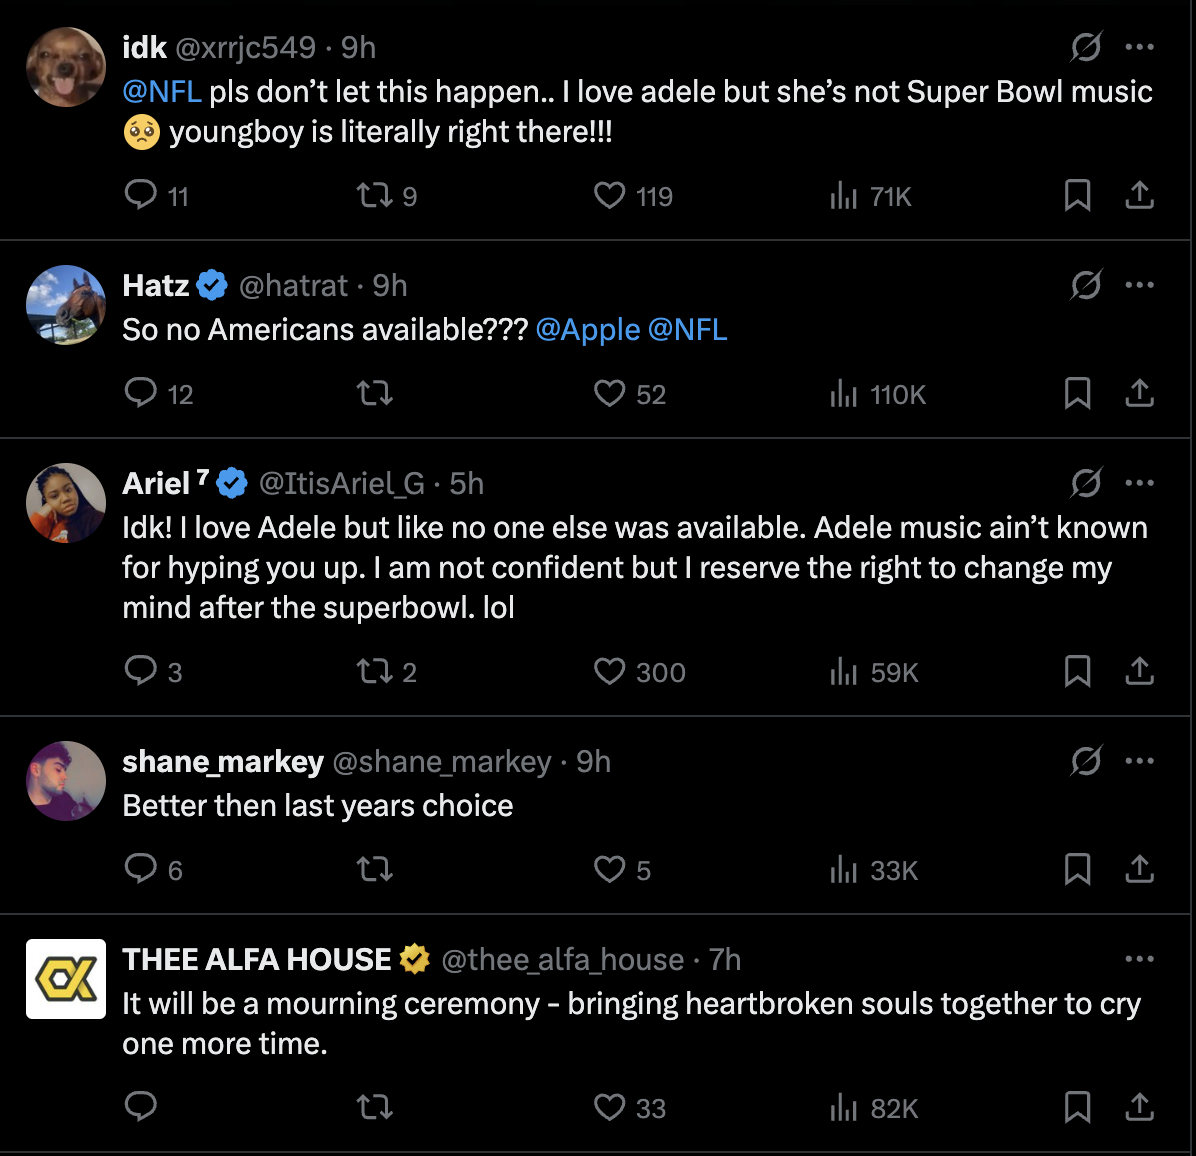Repost the idk tweet with 9 reposts
This screenshot has height=1156, width=1196.
(375, 195)
